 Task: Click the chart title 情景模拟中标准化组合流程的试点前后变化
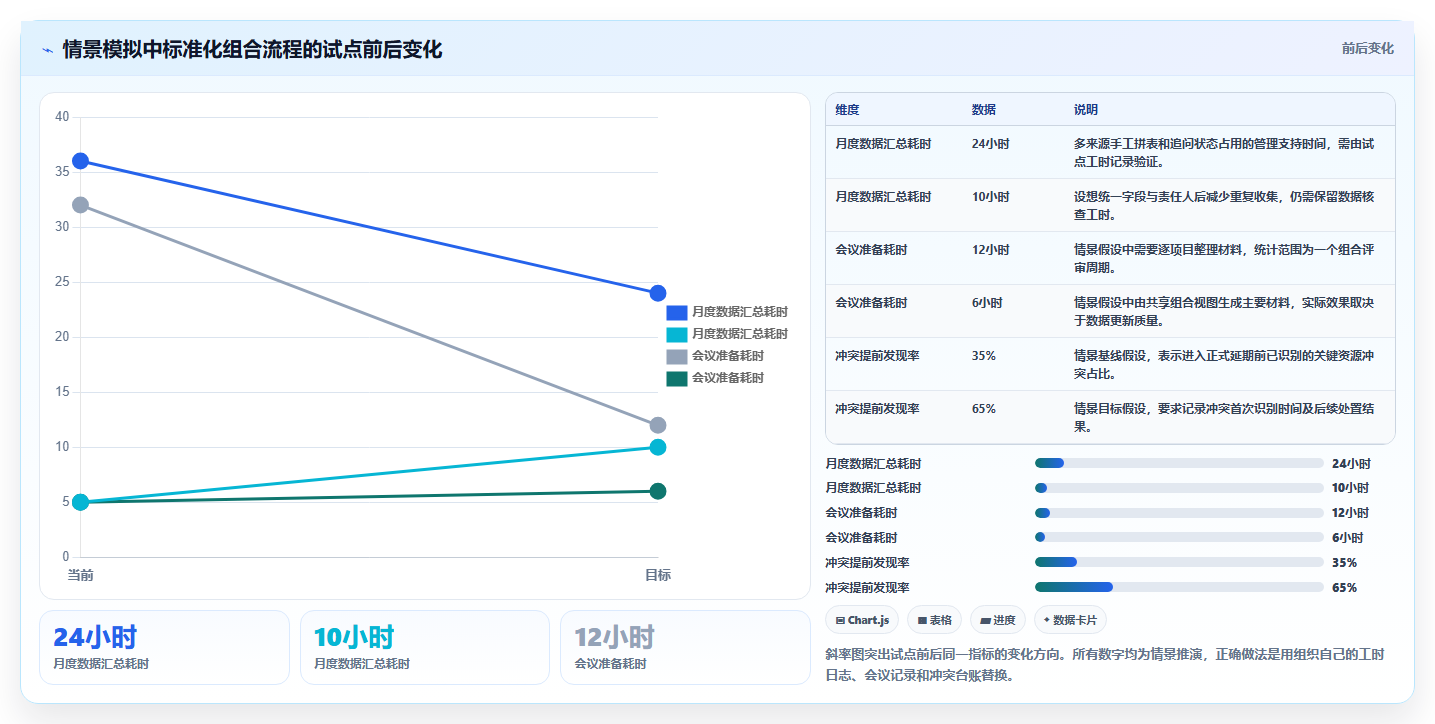click(252, 50)
